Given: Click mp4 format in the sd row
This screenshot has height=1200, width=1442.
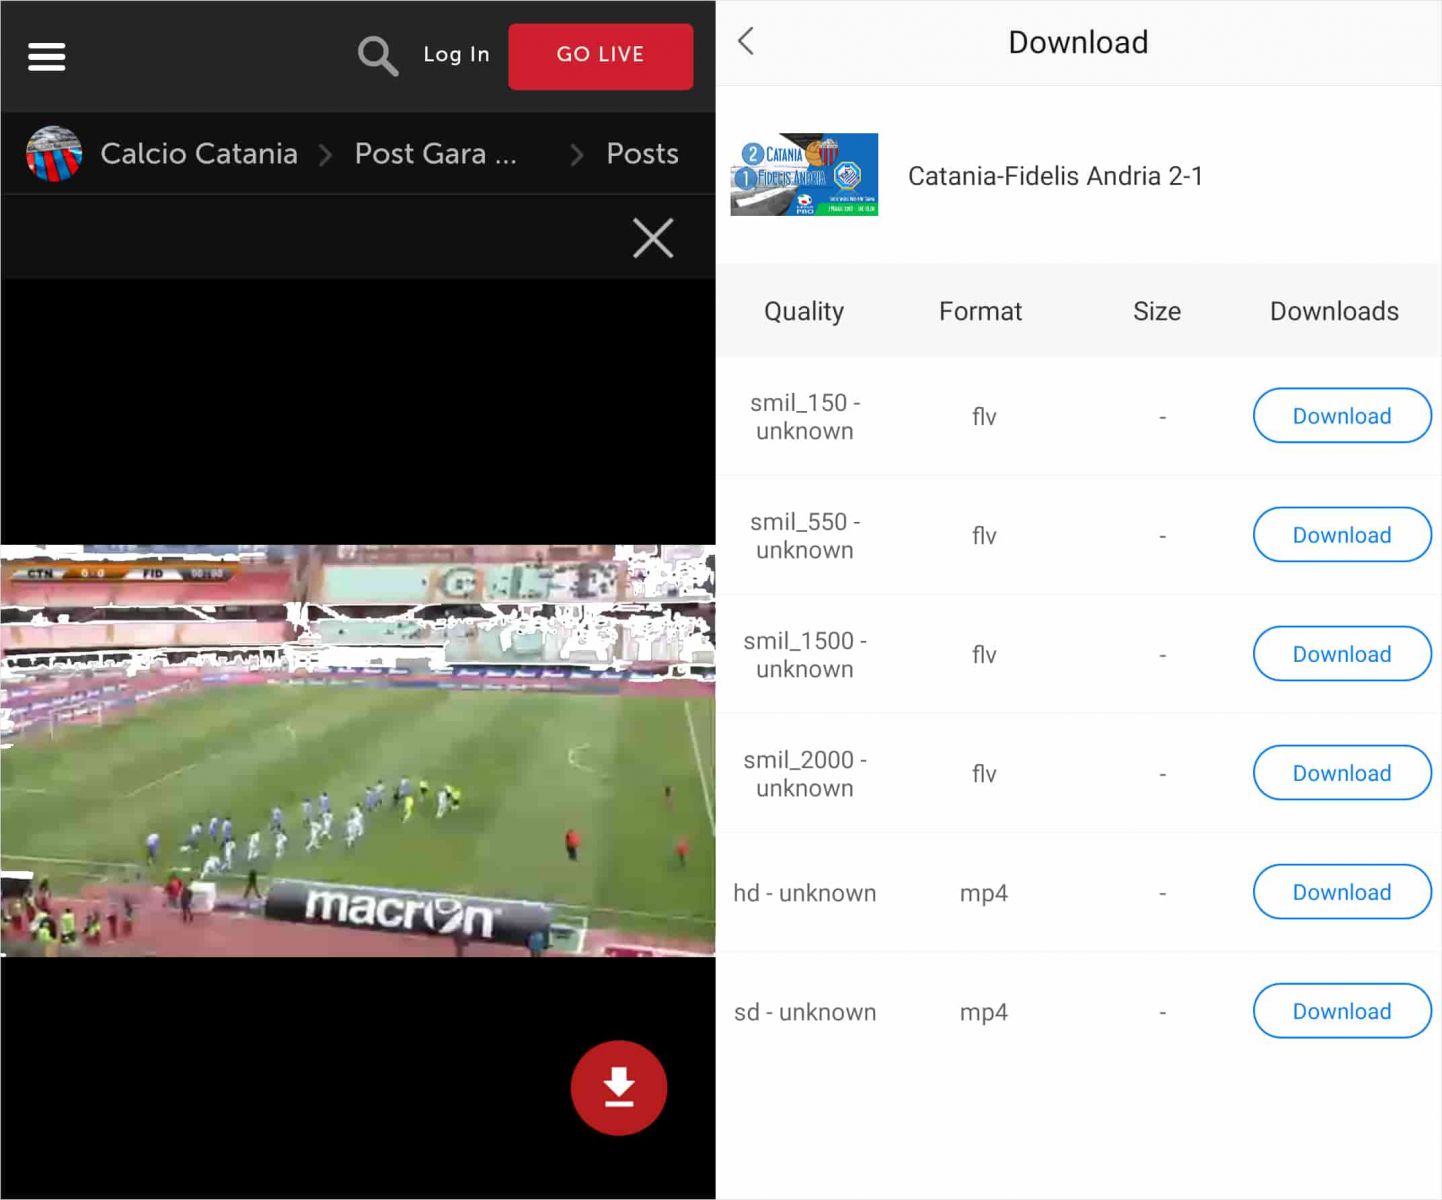Looking at the screenshot, I should [984, 1012].
